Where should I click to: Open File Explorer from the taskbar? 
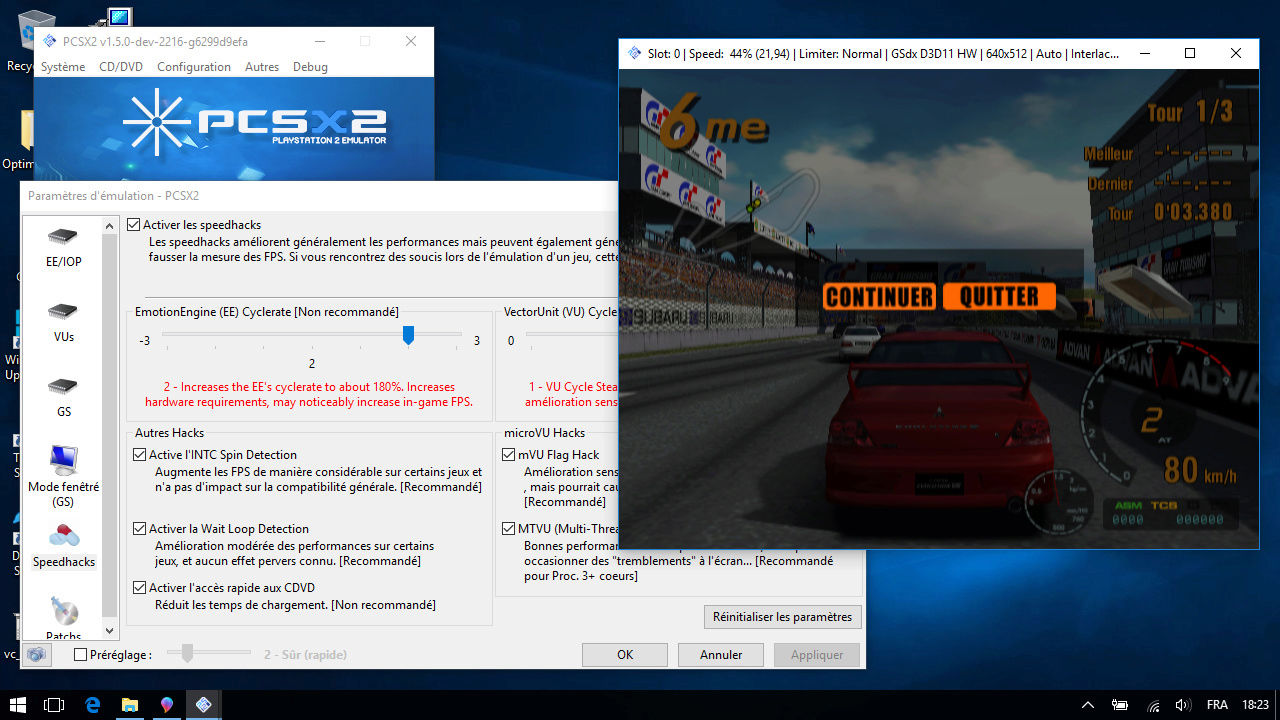coord(129,705)
